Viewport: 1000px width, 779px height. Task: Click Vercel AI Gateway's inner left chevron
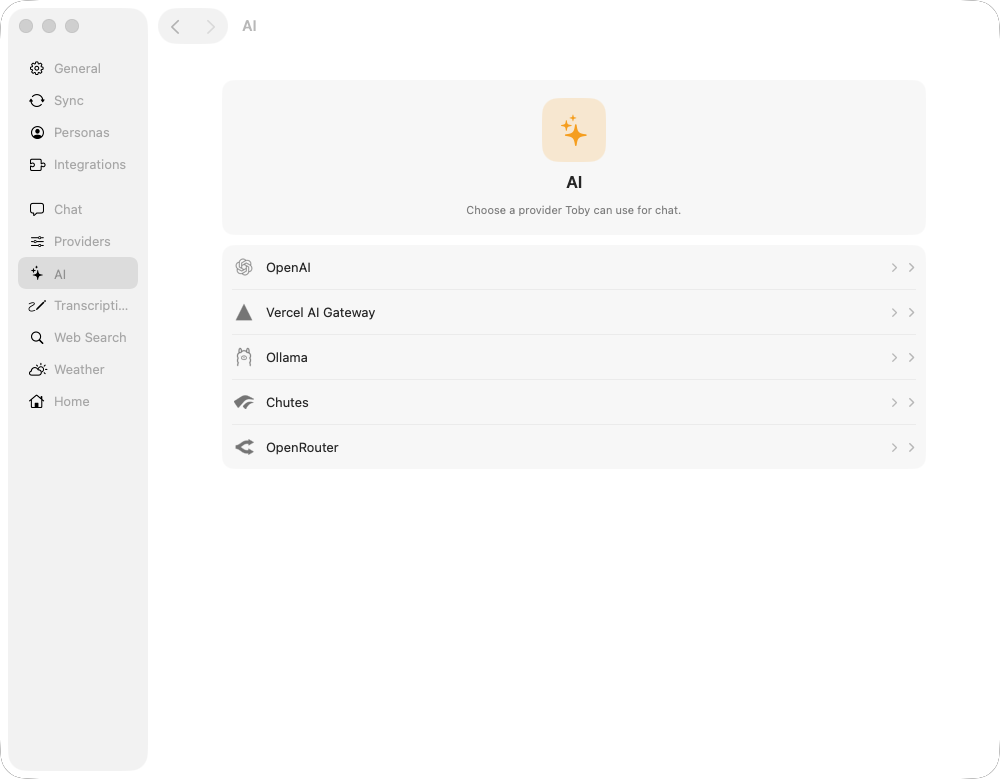[894, 312]
